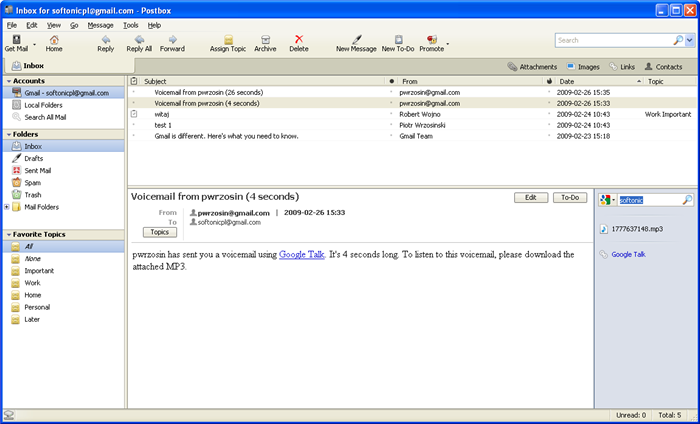This screenshot has width=700, height=424.
Task: Sort by the flame priority column icon
Action: [550, 81]
